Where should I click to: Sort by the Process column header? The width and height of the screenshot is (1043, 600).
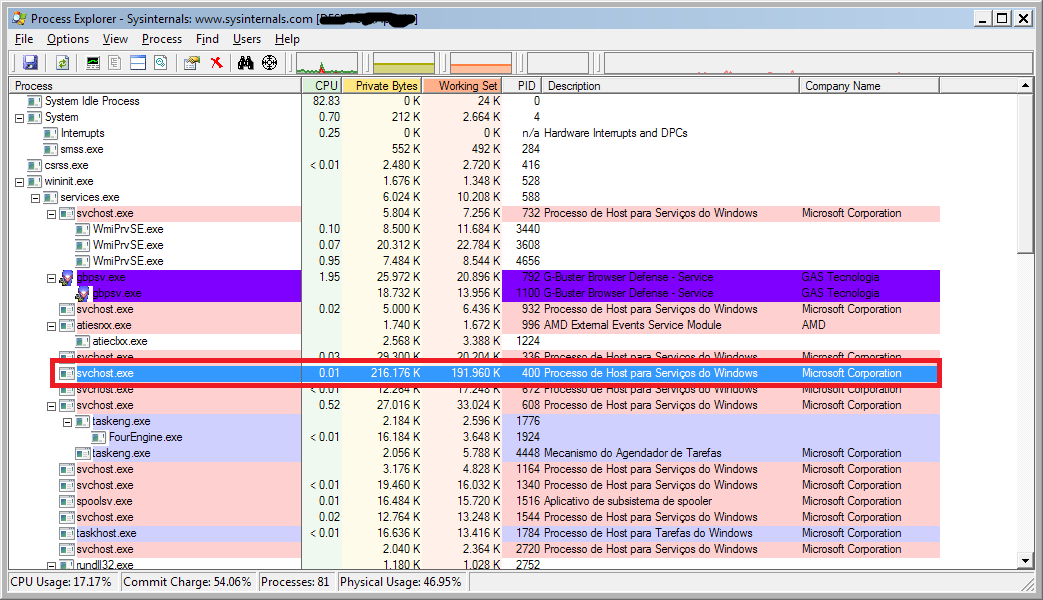coord(155,86)
